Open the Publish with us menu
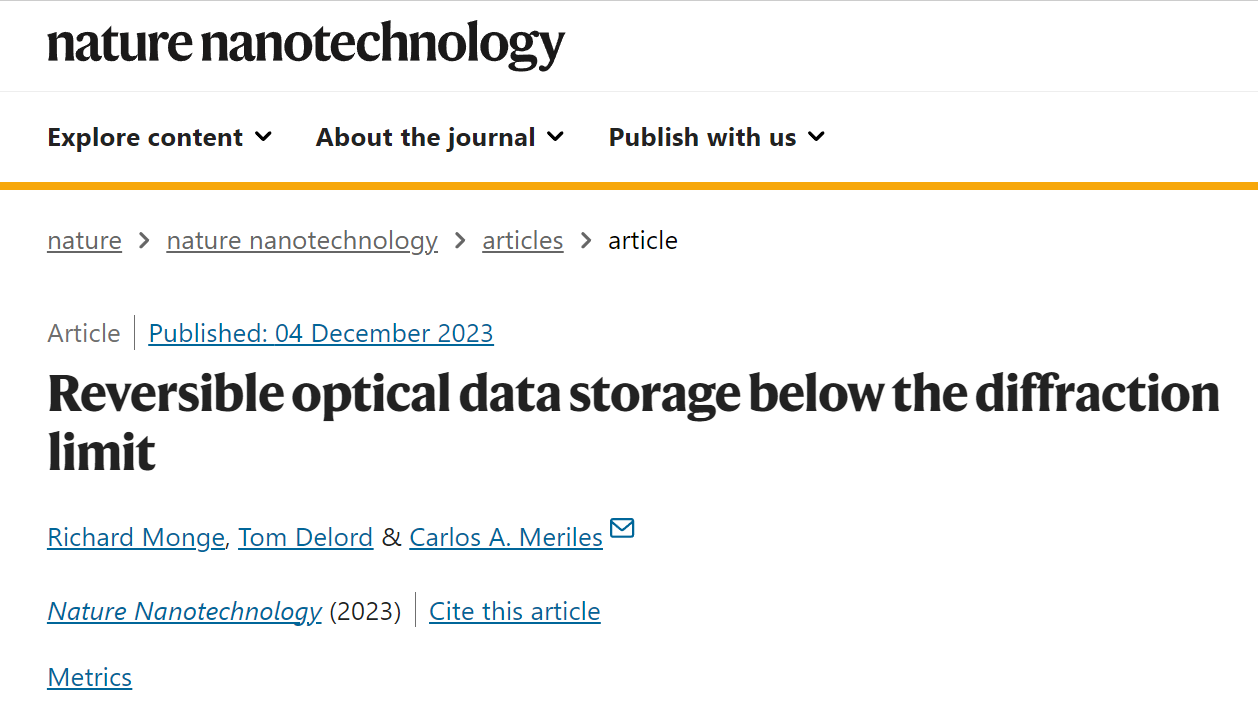 (717, 137)
